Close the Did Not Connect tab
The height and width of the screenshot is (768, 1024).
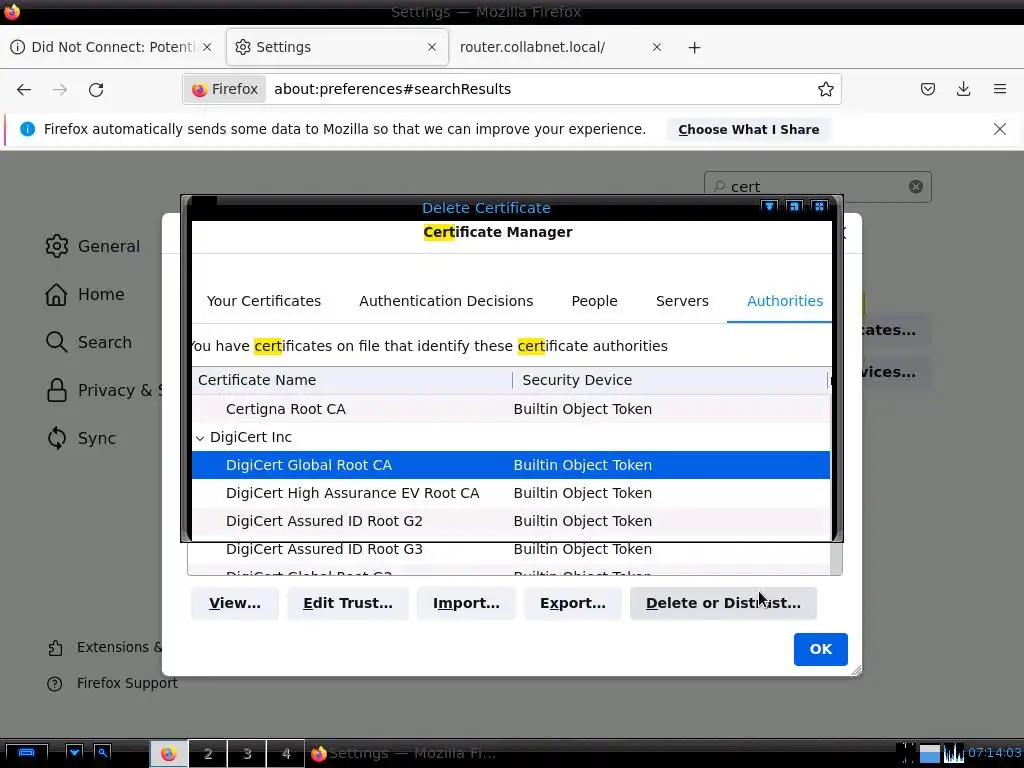207,47
